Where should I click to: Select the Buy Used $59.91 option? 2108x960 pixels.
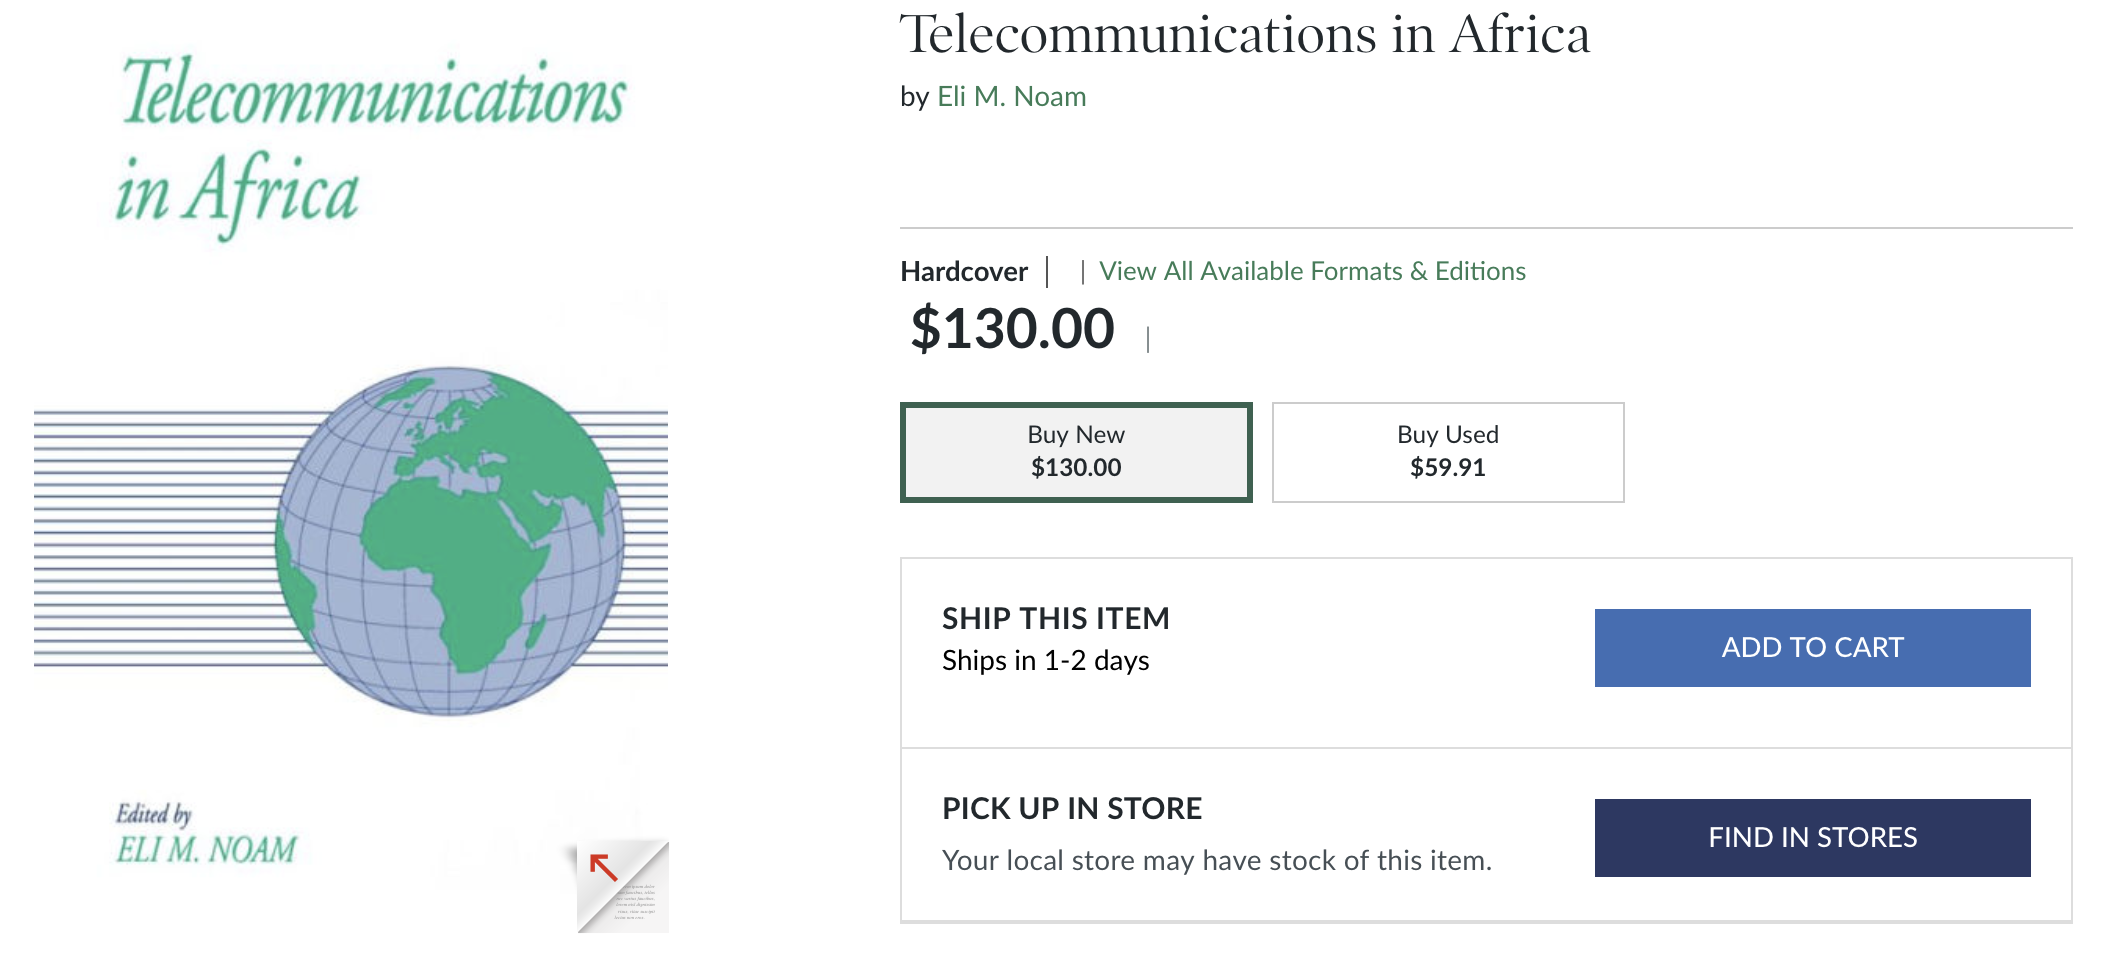tap(1448, 452)
